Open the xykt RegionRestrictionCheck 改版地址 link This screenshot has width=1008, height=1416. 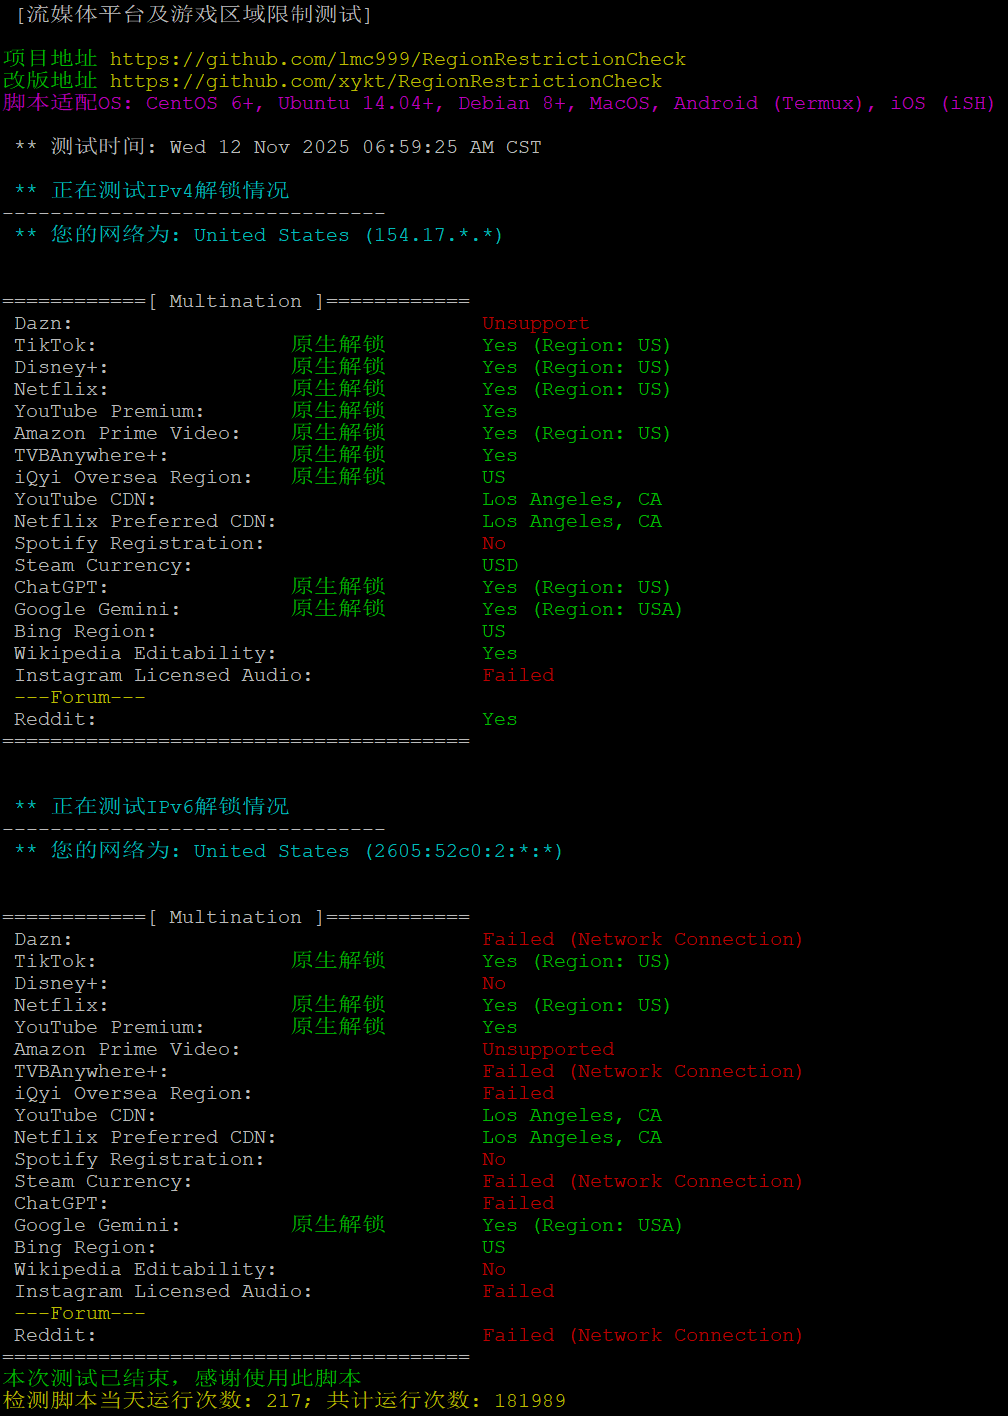point(387,80)
